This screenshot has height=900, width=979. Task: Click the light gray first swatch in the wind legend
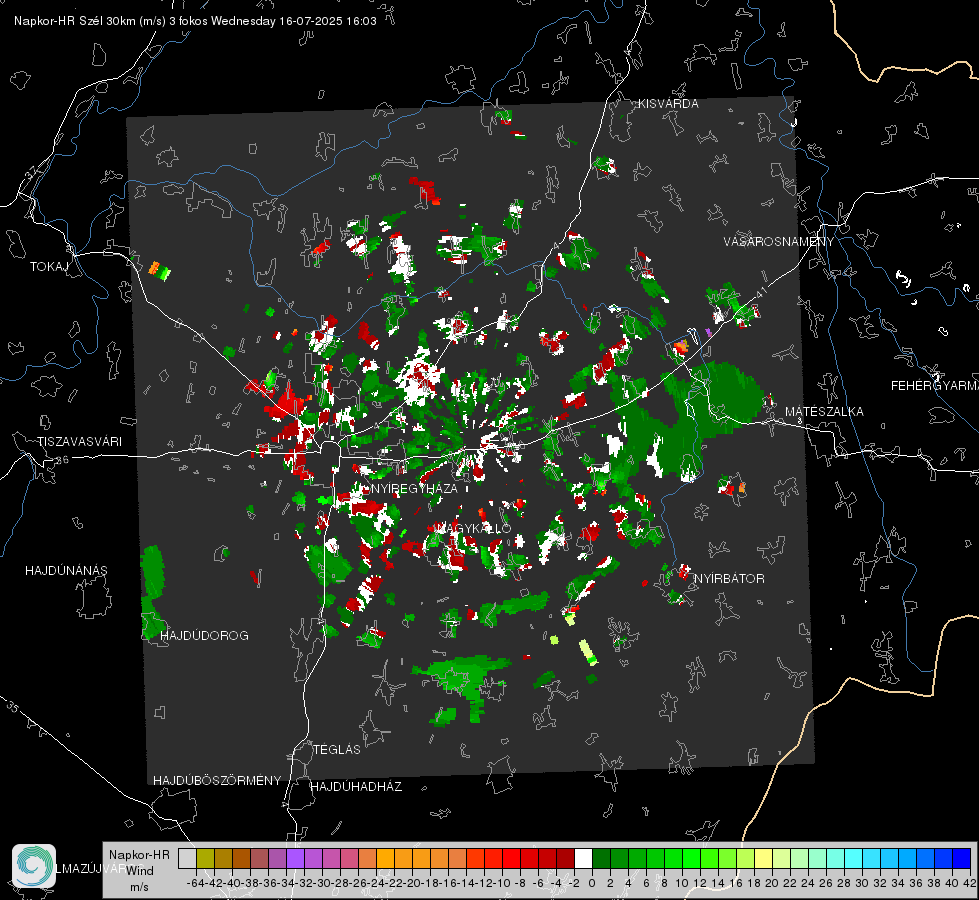pyautogui.click(x=187, y=858)
